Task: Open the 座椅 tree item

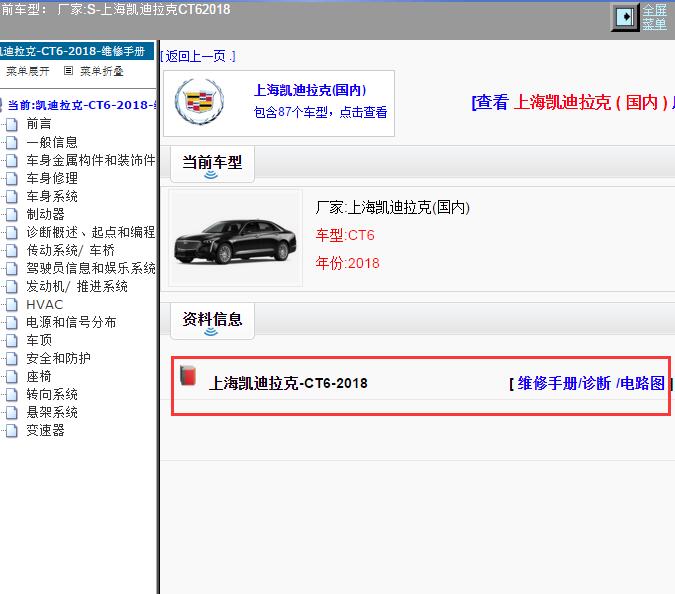Action: tap(39, 376)
